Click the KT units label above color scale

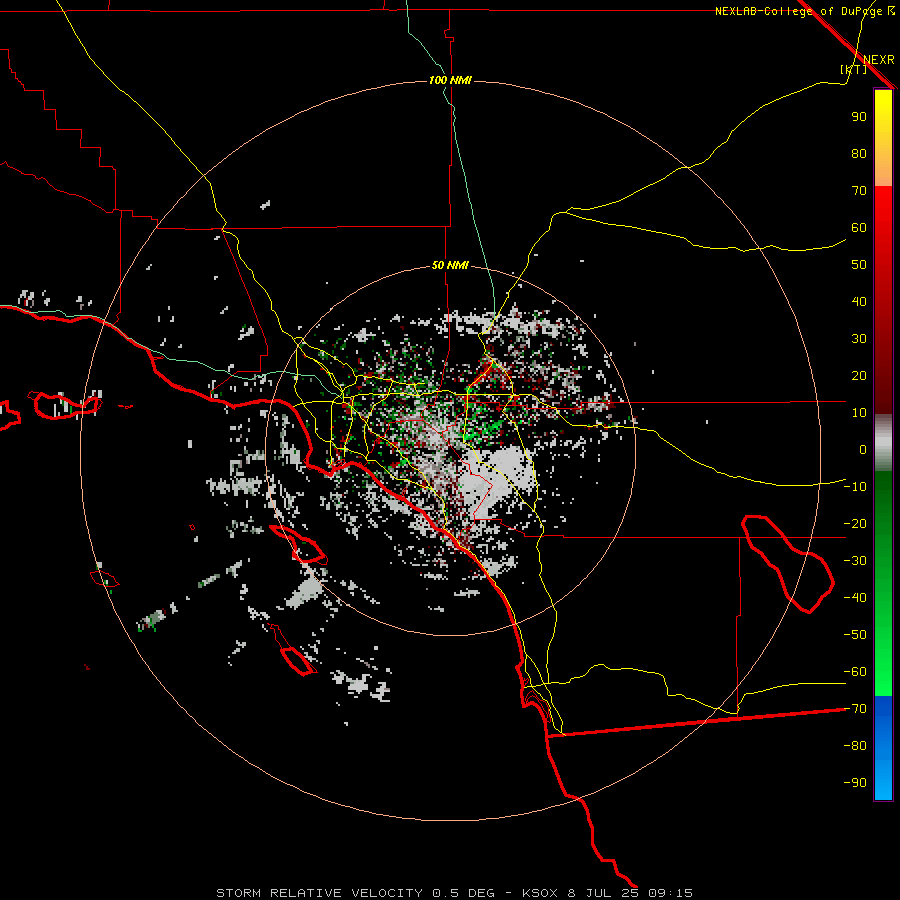pyautogui.click(x=854, y=69)
